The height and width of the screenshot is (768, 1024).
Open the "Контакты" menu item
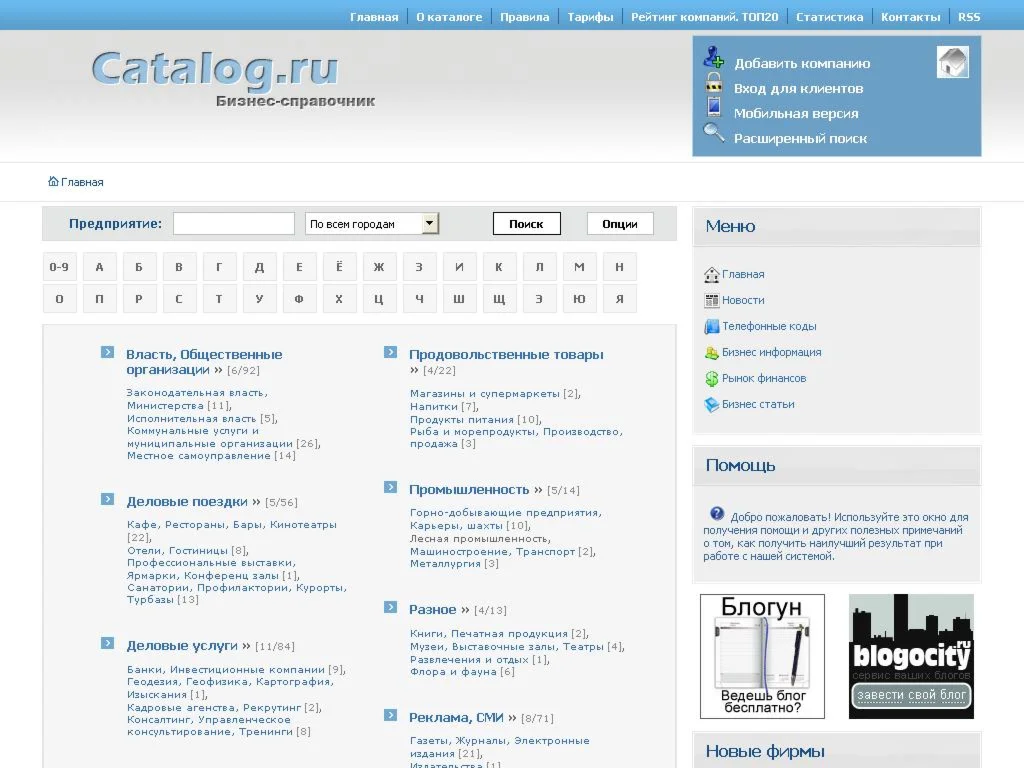pyautogui.click(x=910, y=16)
